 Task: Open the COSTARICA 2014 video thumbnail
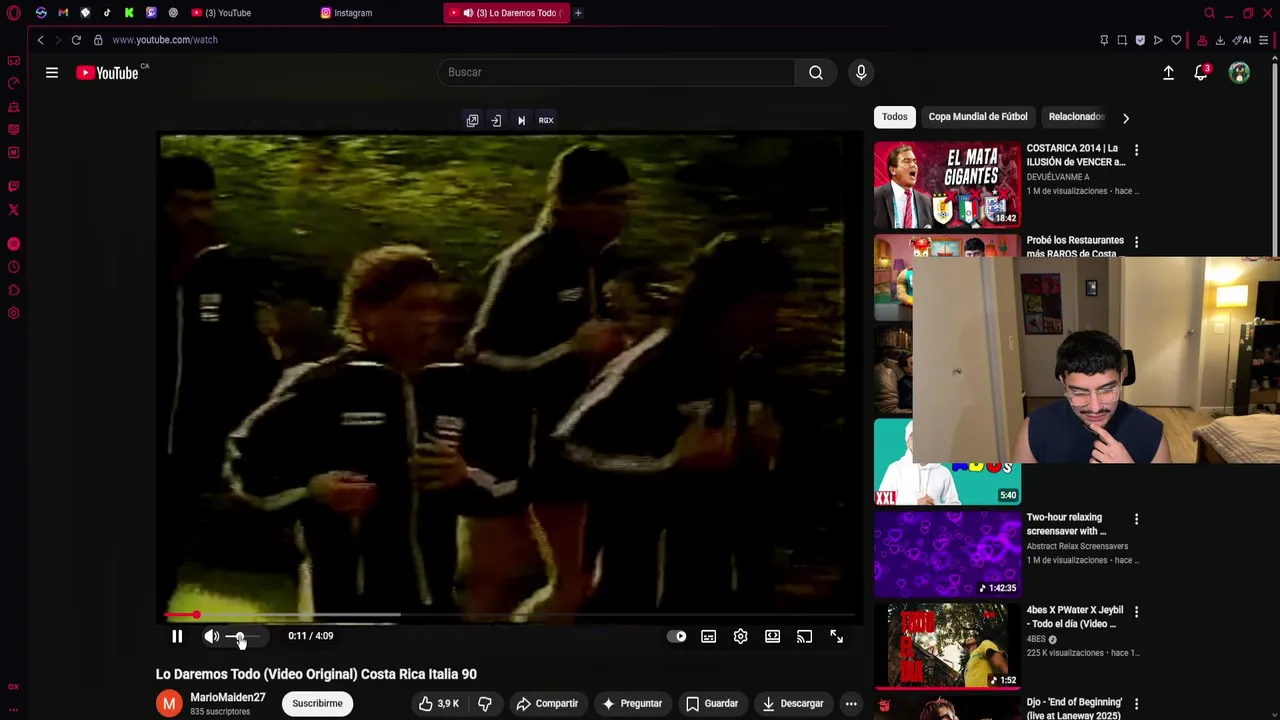pyautogui.click(x=947, y=184)
